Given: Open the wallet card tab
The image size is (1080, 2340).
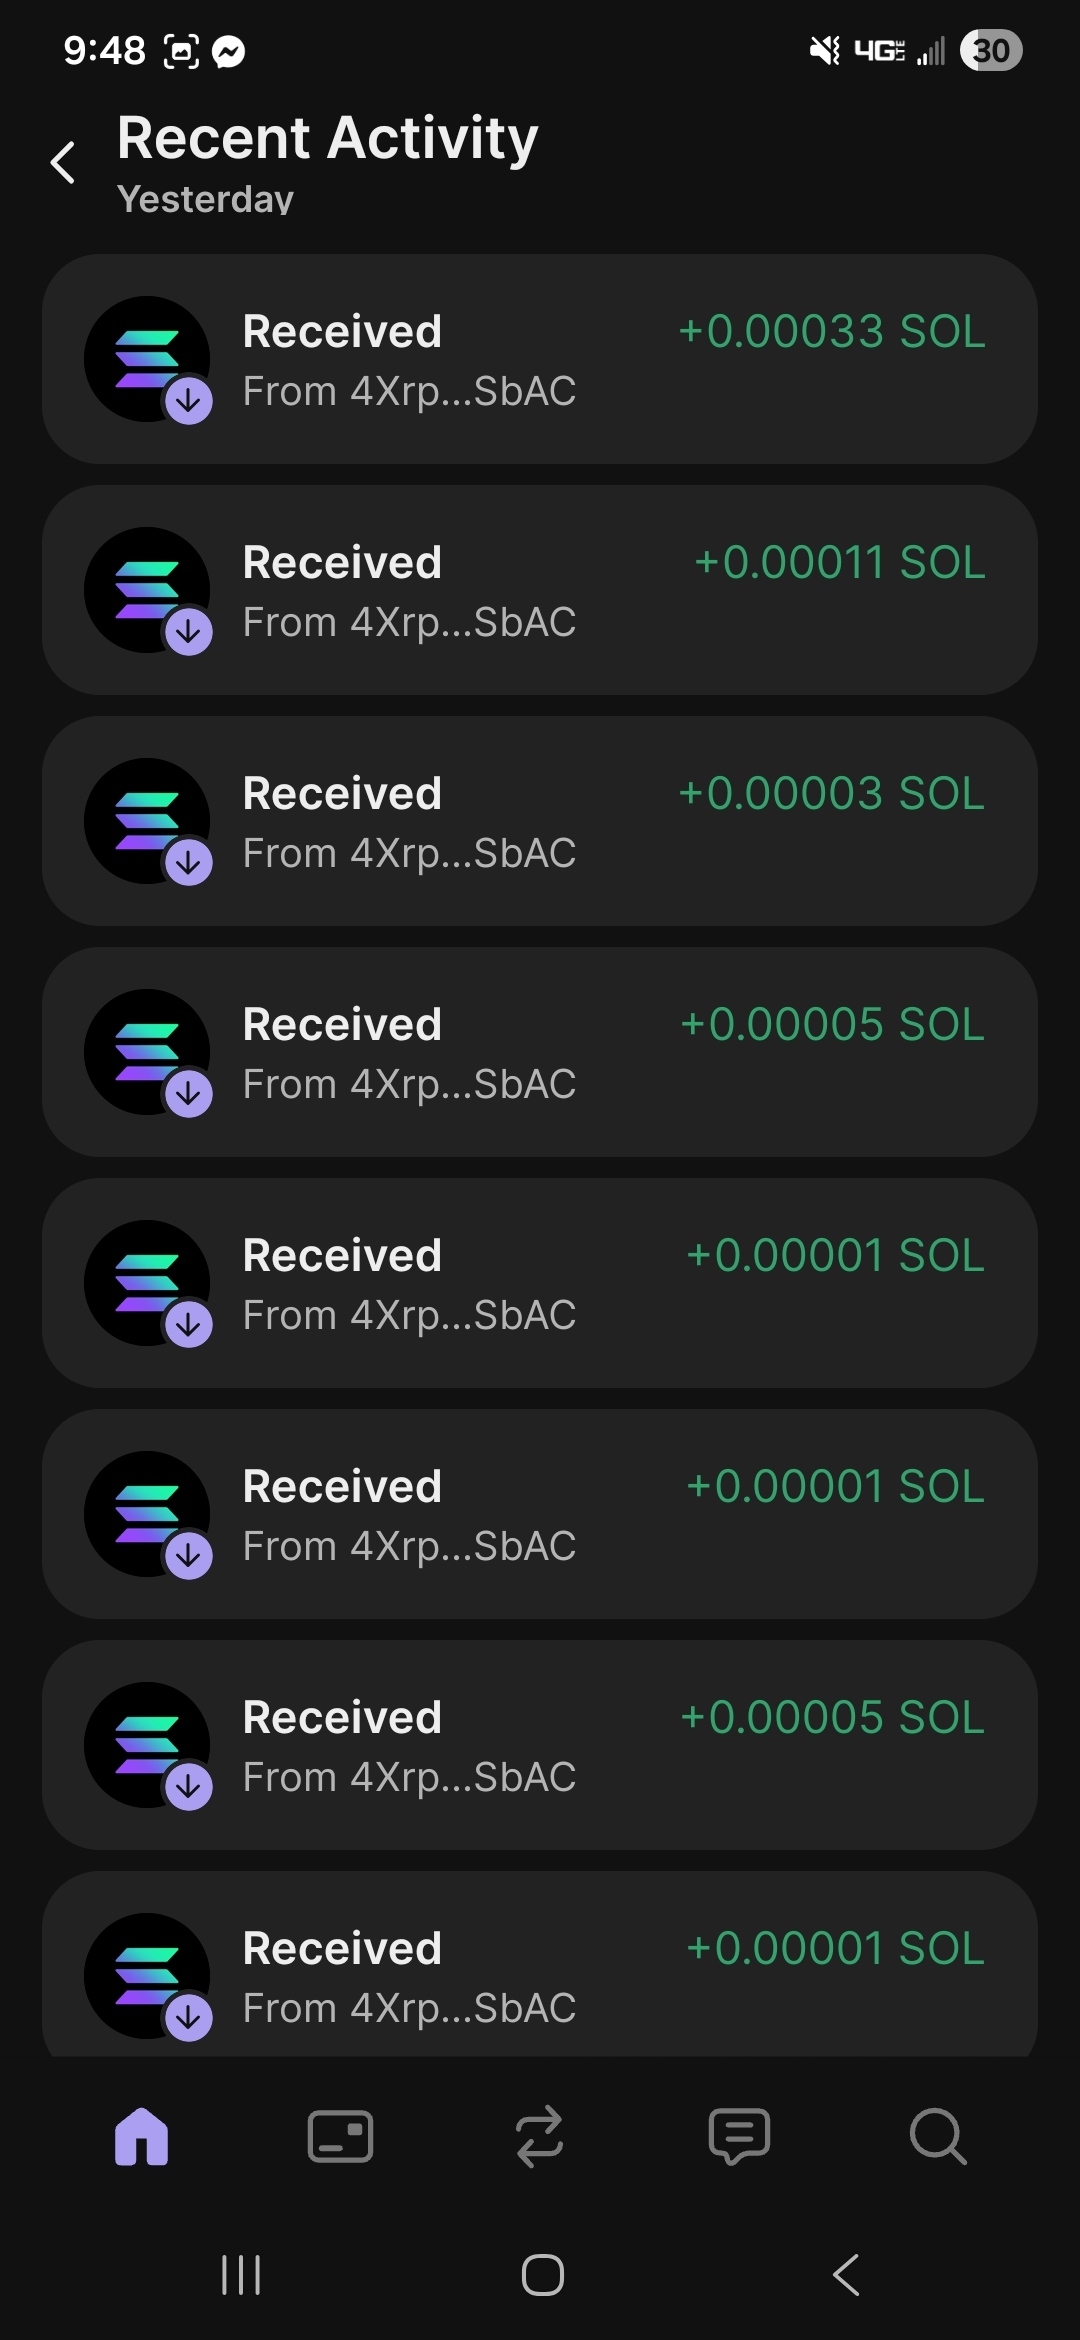Looking at the screenshot, I should click(340, 2136).
